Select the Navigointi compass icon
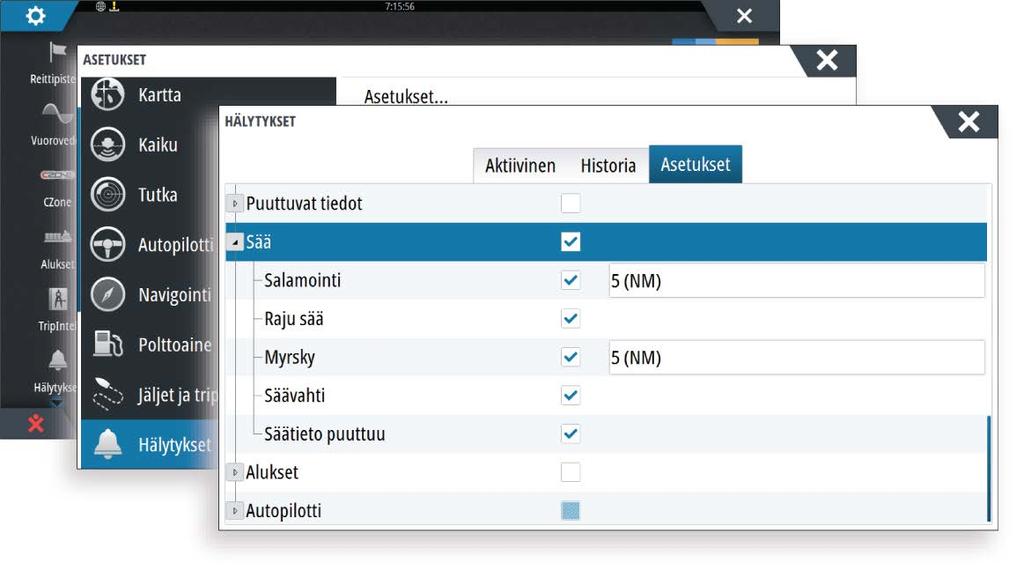 108,295
